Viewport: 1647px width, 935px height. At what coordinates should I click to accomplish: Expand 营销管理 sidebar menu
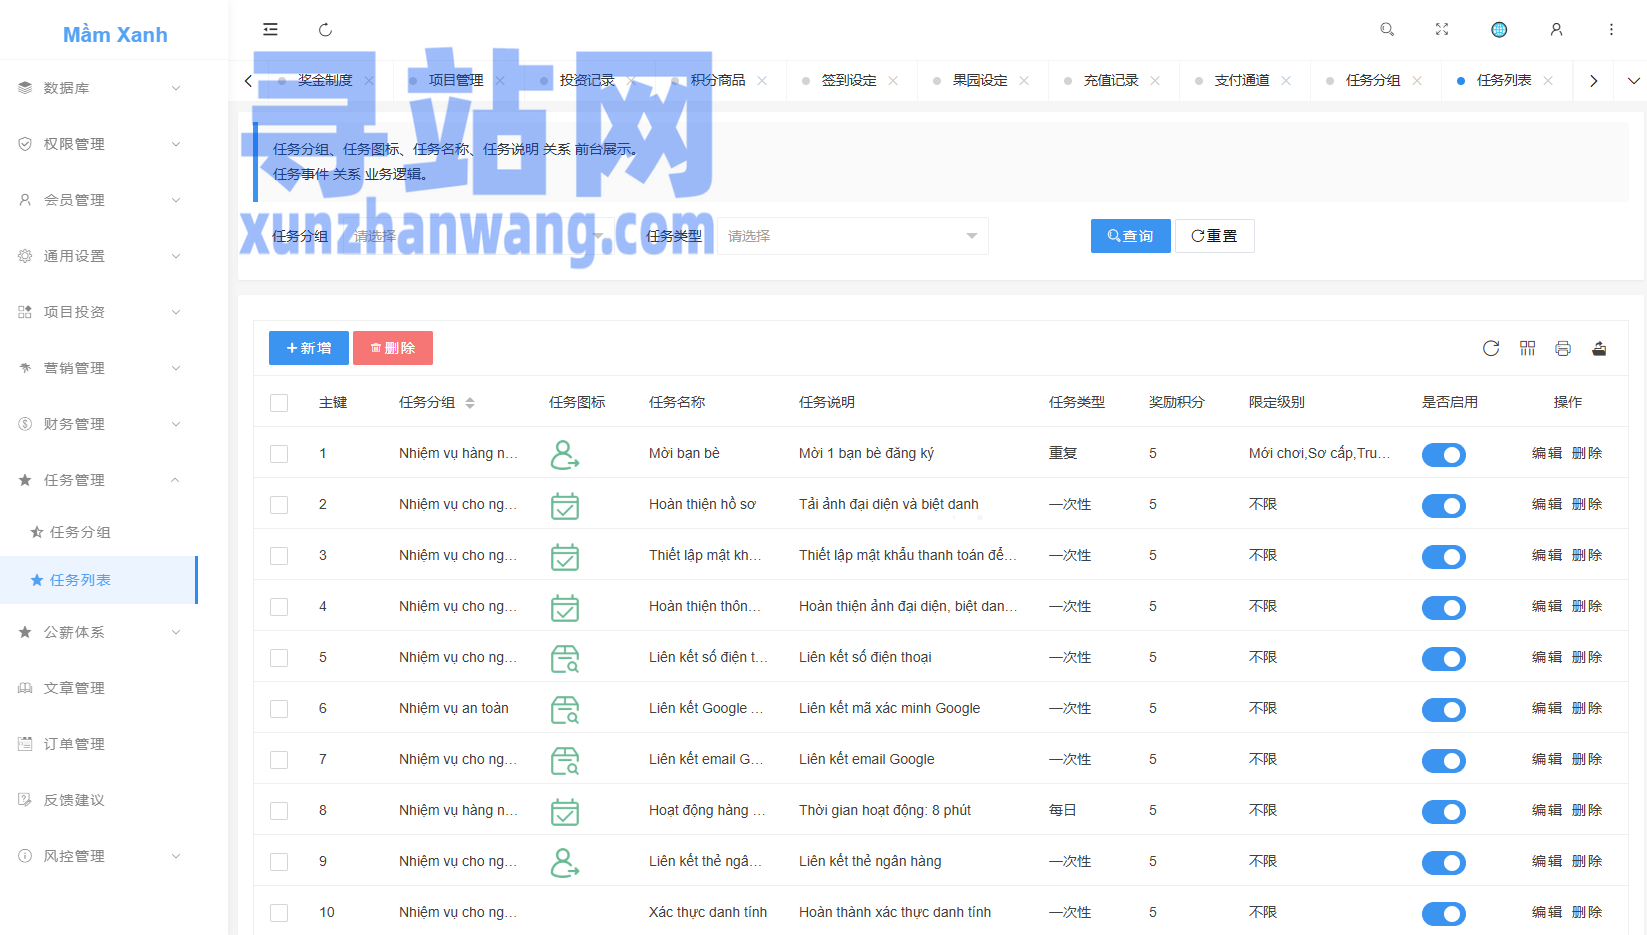click(x=99, y=368)
